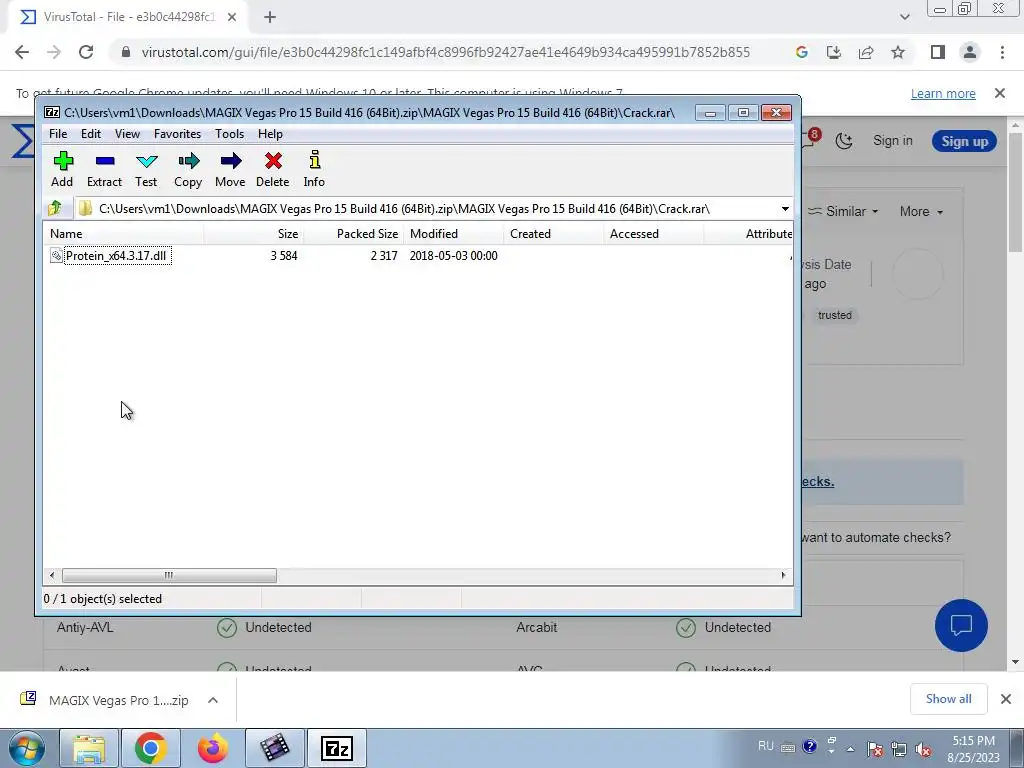Open the Chrome profile avatar
The height and width of the screenshot is (768, 1024).
(x=970, y=52)
